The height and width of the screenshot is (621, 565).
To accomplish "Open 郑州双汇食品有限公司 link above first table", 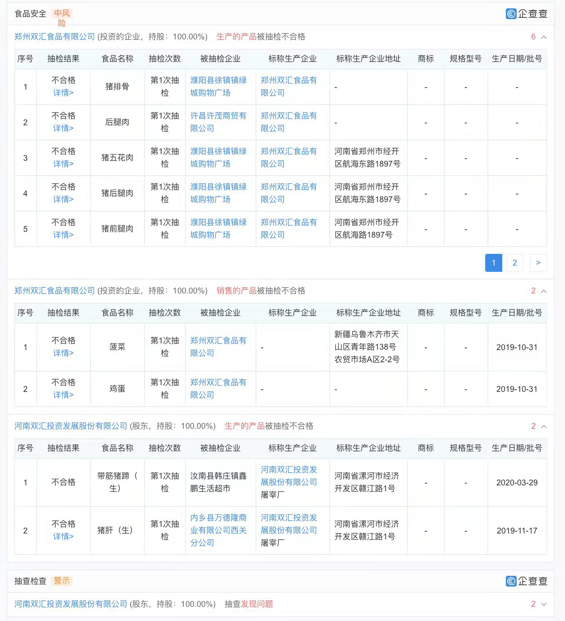I will [x=55, y=37].
